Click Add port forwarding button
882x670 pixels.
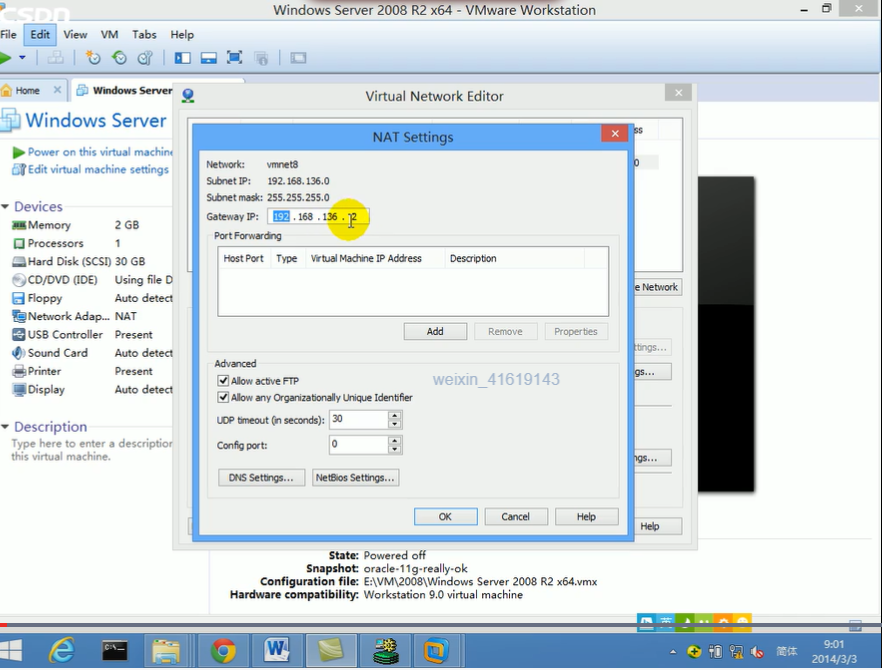point(435,331)
